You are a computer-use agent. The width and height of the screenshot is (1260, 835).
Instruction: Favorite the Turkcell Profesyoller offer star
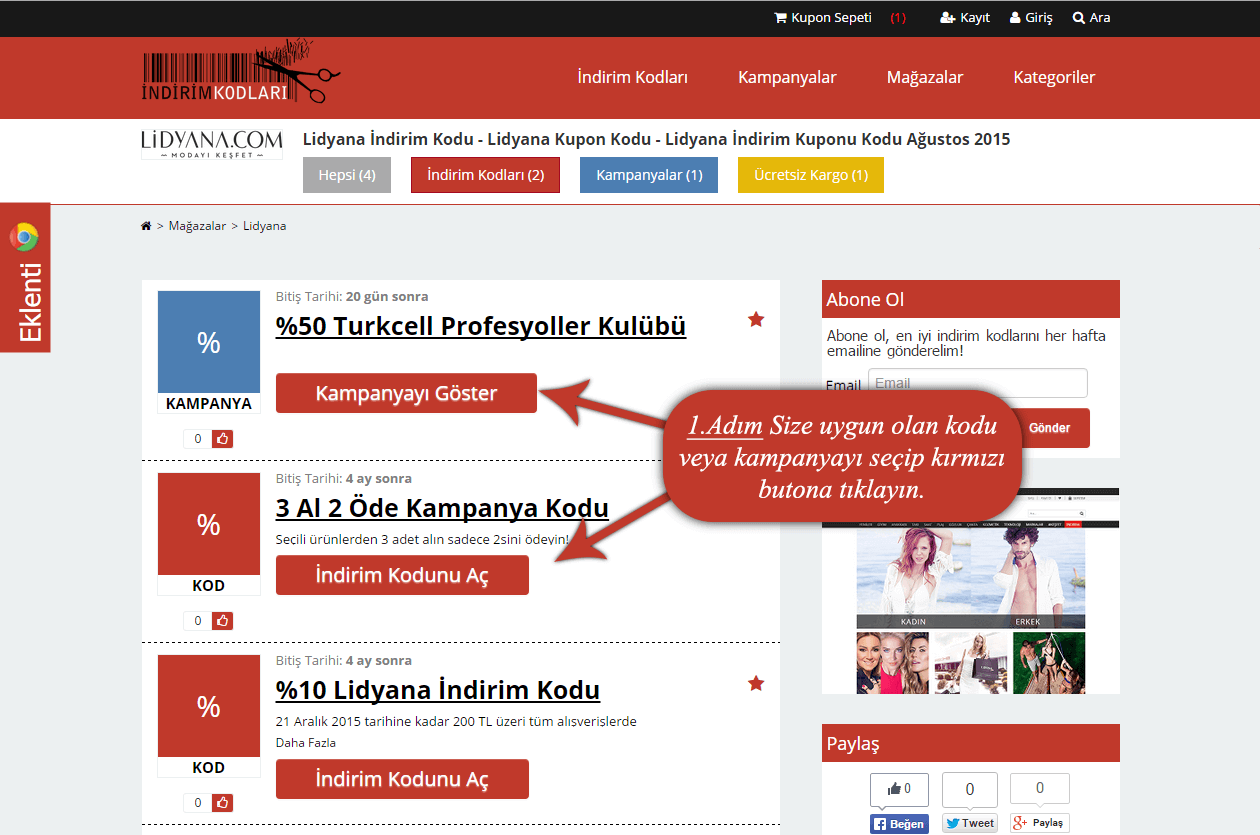pyautogui.click(x=756, y=319)
